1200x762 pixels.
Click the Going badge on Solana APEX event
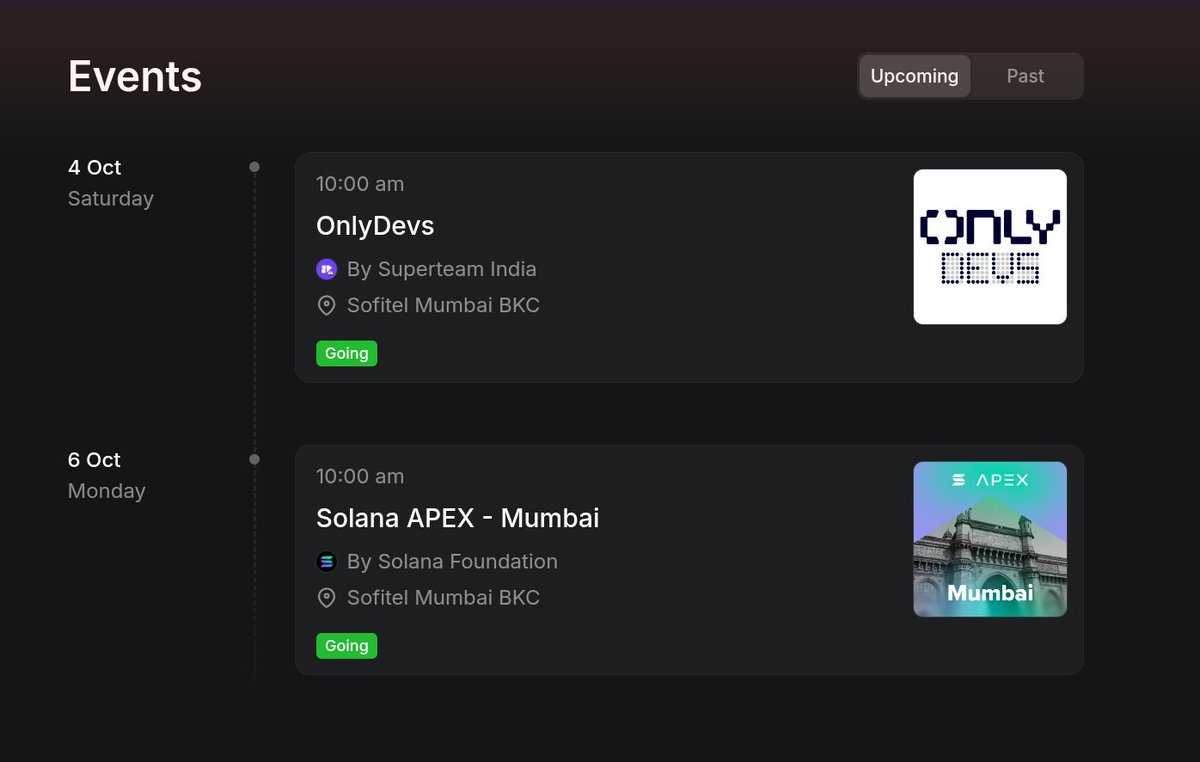[x=347, y=645]
